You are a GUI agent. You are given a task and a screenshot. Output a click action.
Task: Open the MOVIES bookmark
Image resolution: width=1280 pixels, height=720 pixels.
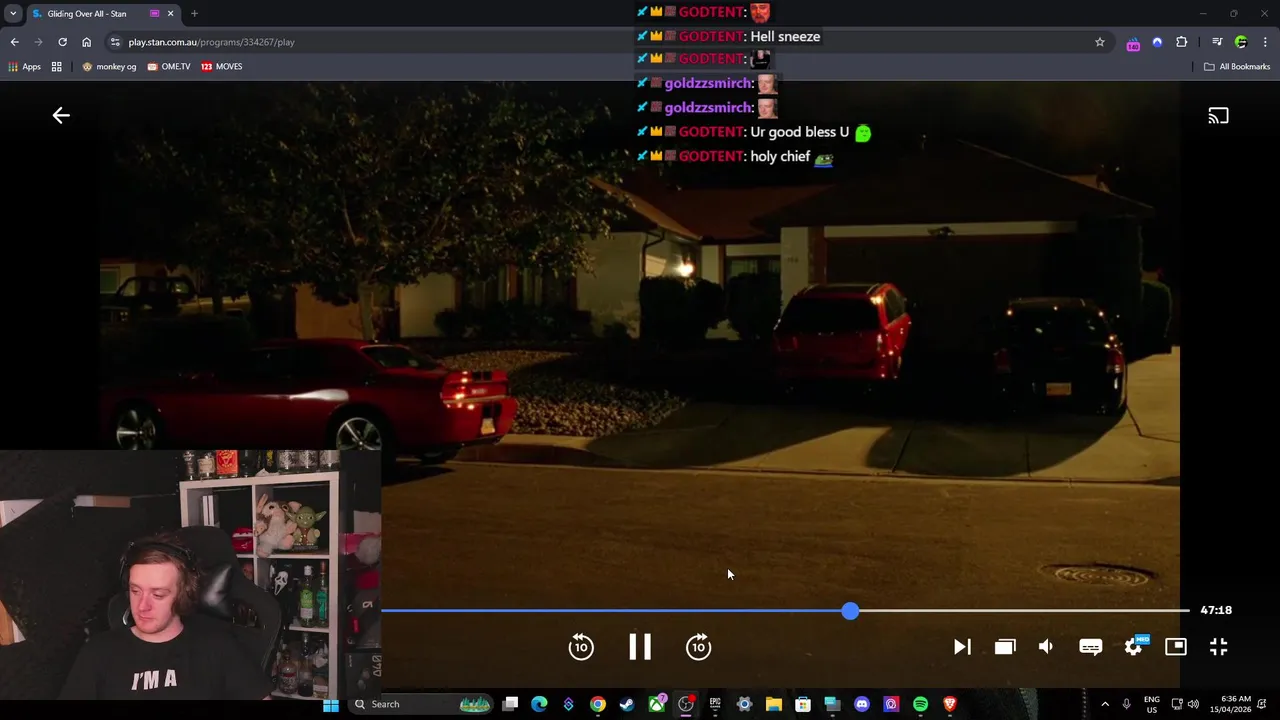coord(221,66)
